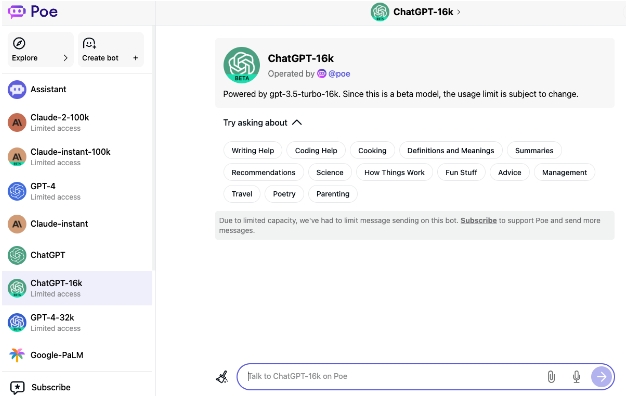
Task: Open Explore from the compass icon
Action: point(19,43)
